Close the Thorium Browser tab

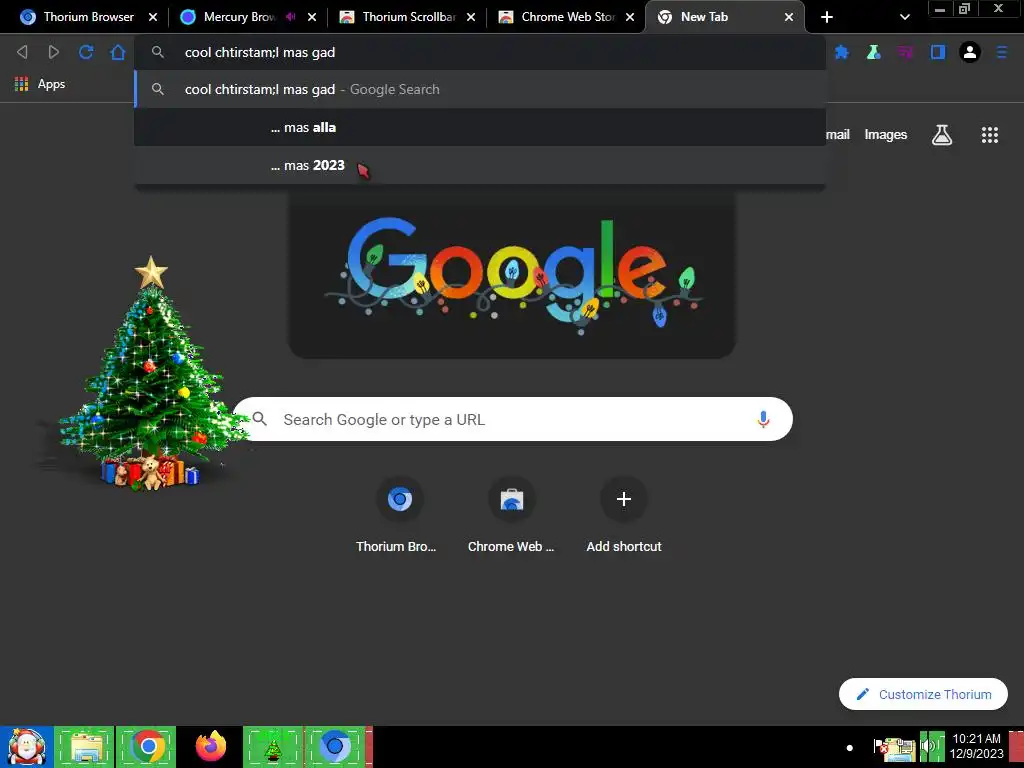coord(153,17)
